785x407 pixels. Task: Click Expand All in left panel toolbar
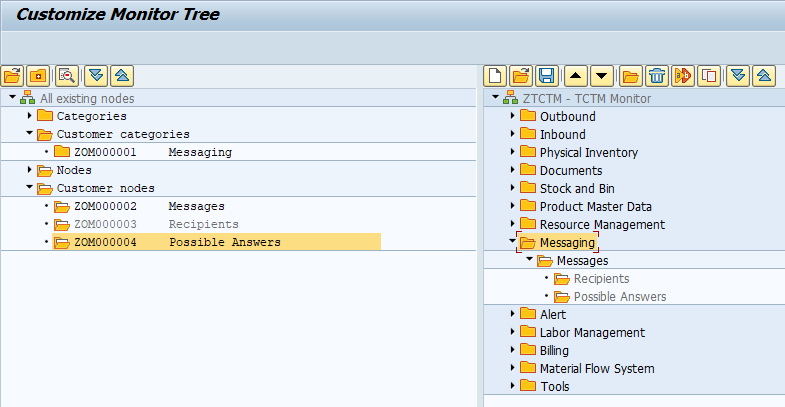(x=95, y=75)
